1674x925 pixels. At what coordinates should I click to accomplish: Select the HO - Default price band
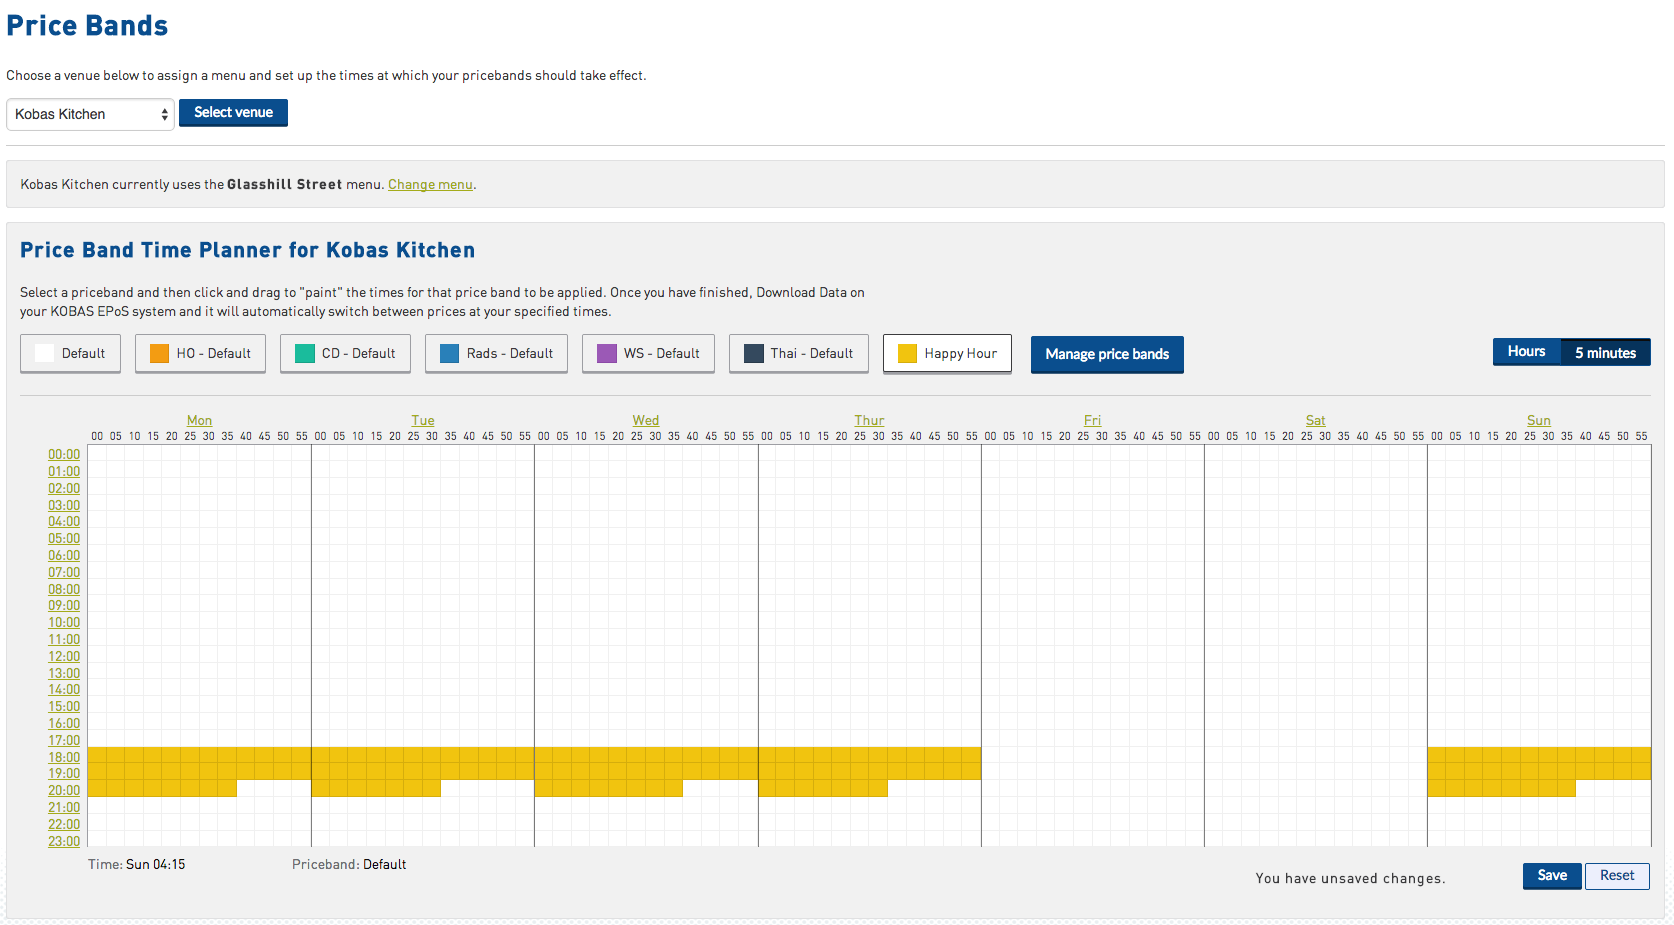pyautogui.click(x=200, y=353)
